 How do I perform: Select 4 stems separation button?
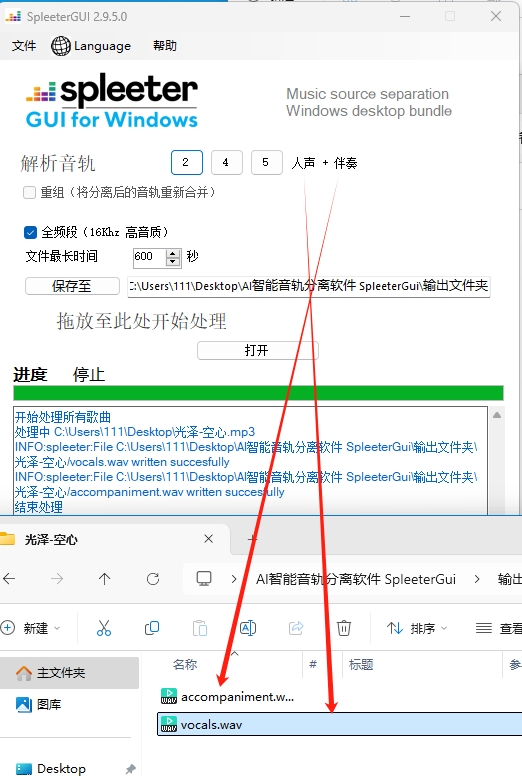226,162
